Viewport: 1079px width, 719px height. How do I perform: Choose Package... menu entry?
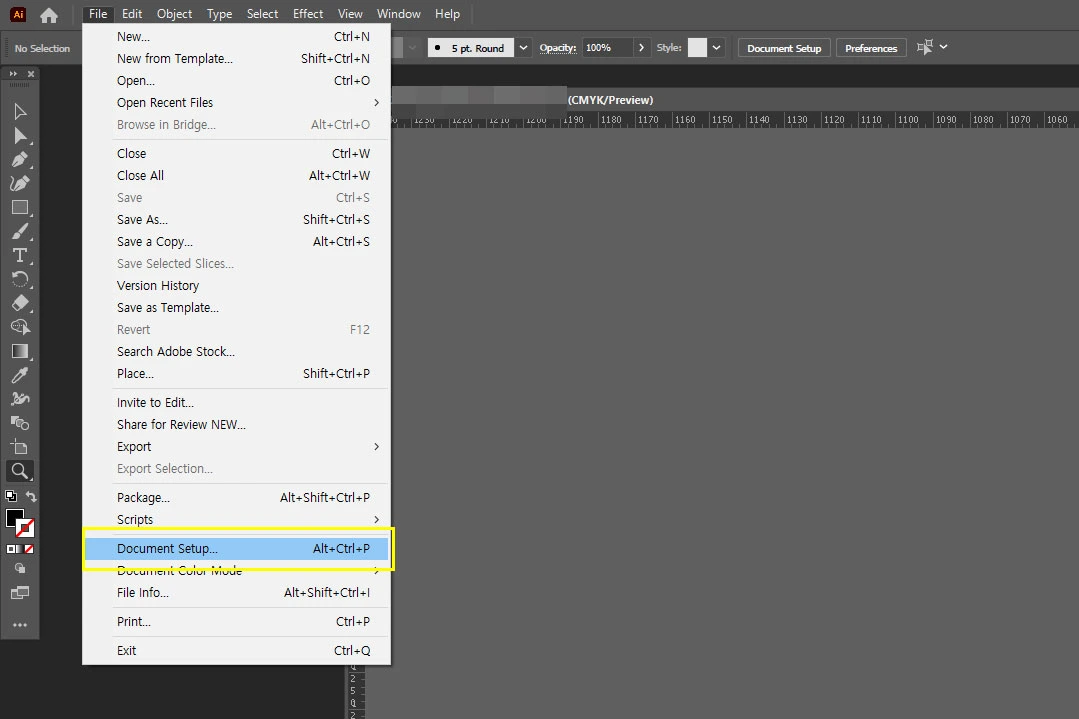coord(236,497)
